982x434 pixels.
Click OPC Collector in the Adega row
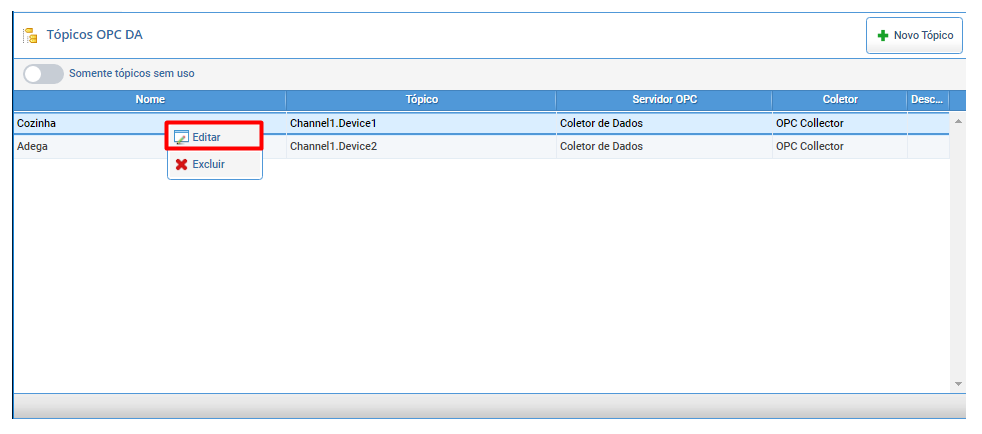[x=809, y=147]
